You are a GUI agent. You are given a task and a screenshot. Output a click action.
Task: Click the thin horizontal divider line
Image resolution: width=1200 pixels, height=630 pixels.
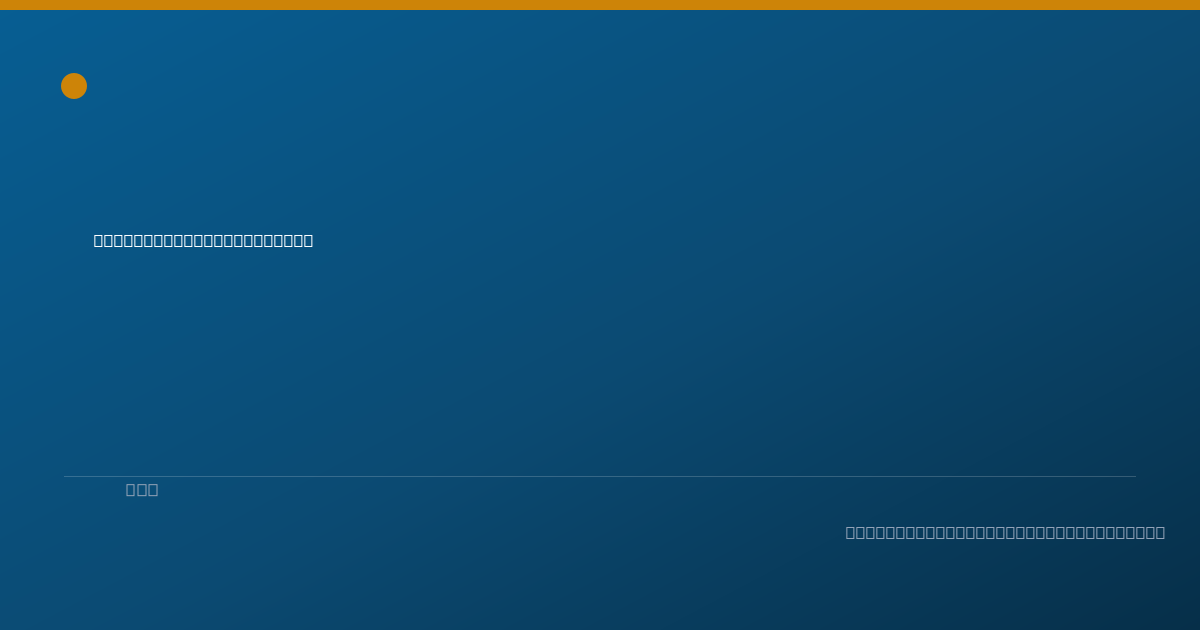pyautogui.click(x=600, y=476)
